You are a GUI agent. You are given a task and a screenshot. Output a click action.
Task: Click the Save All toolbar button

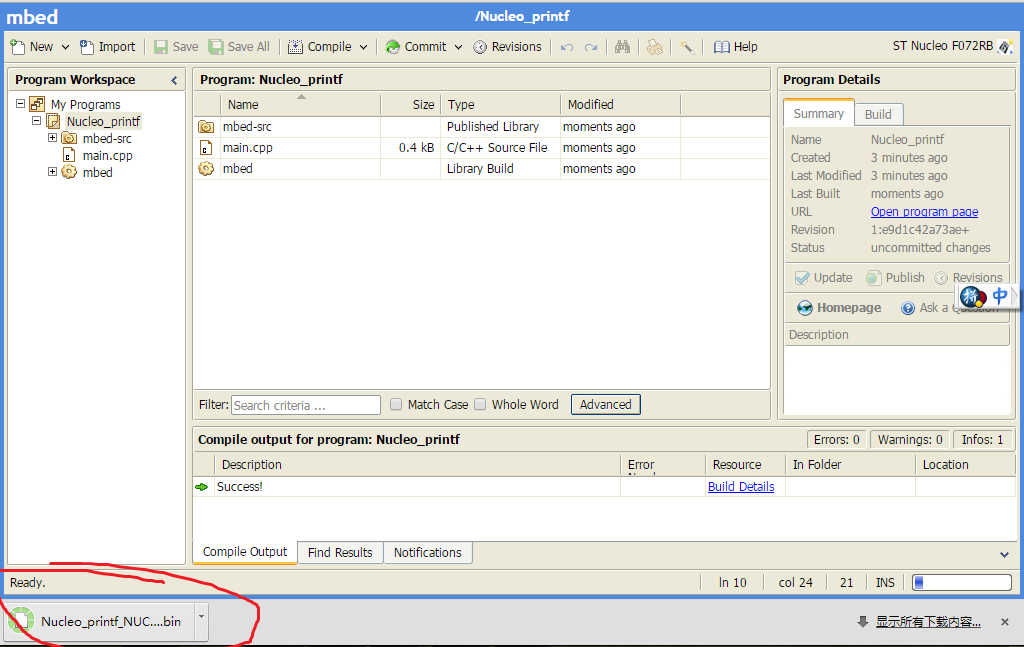239,47
